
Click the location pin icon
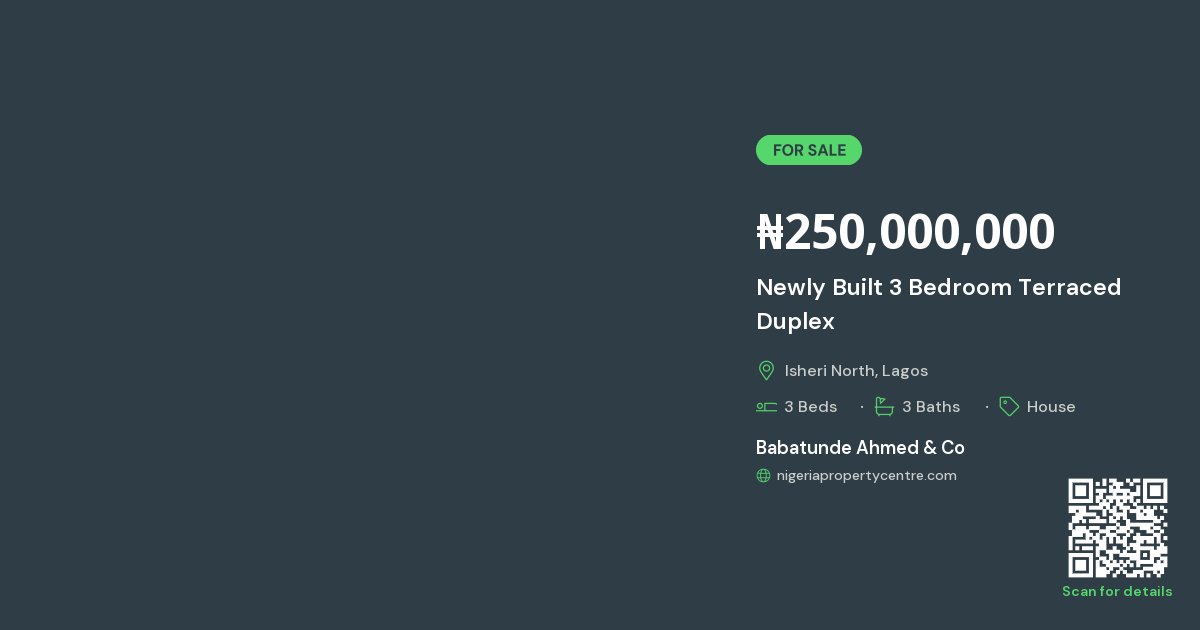[x=766, y=371]
